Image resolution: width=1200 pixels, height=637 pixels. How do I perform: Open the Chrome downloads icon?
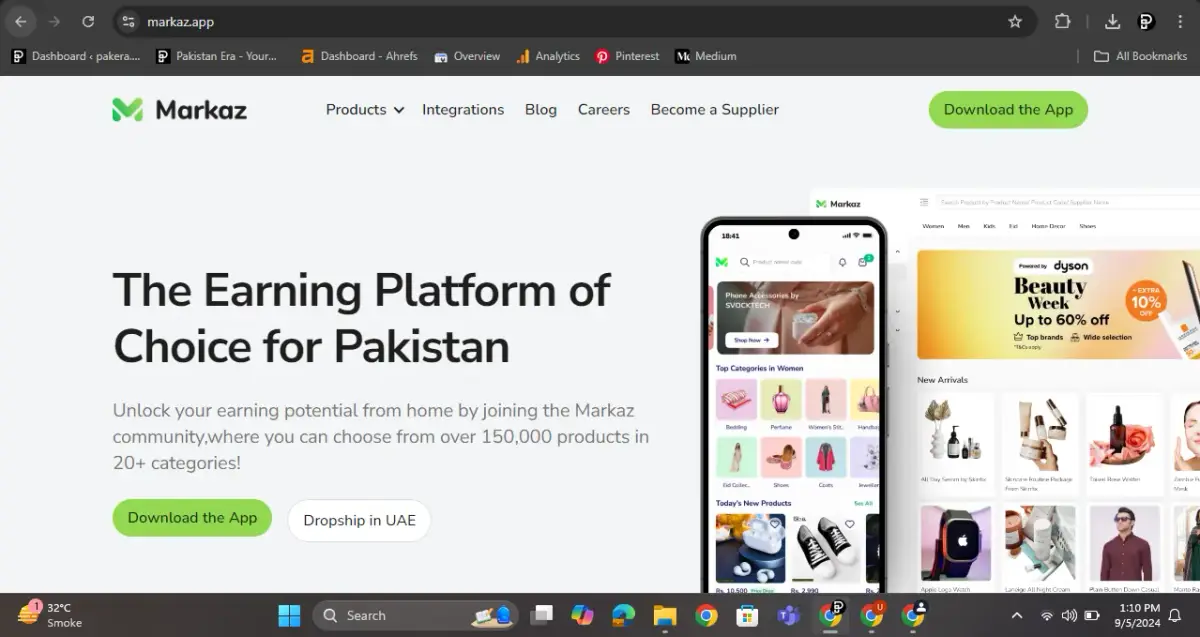(x=1112, y=21)
